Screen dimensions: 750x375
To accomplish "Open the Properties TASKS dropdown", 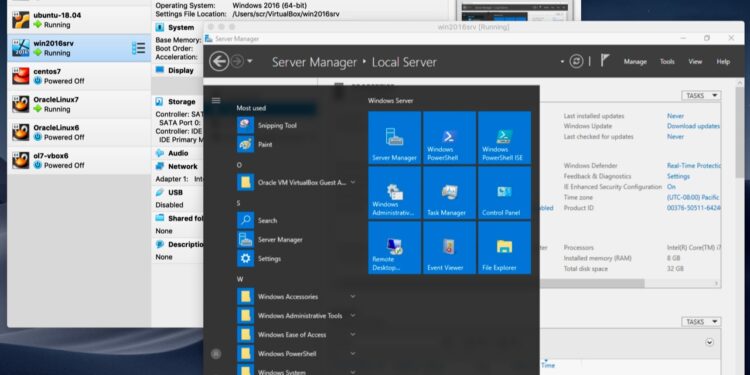I will point(701,96).
